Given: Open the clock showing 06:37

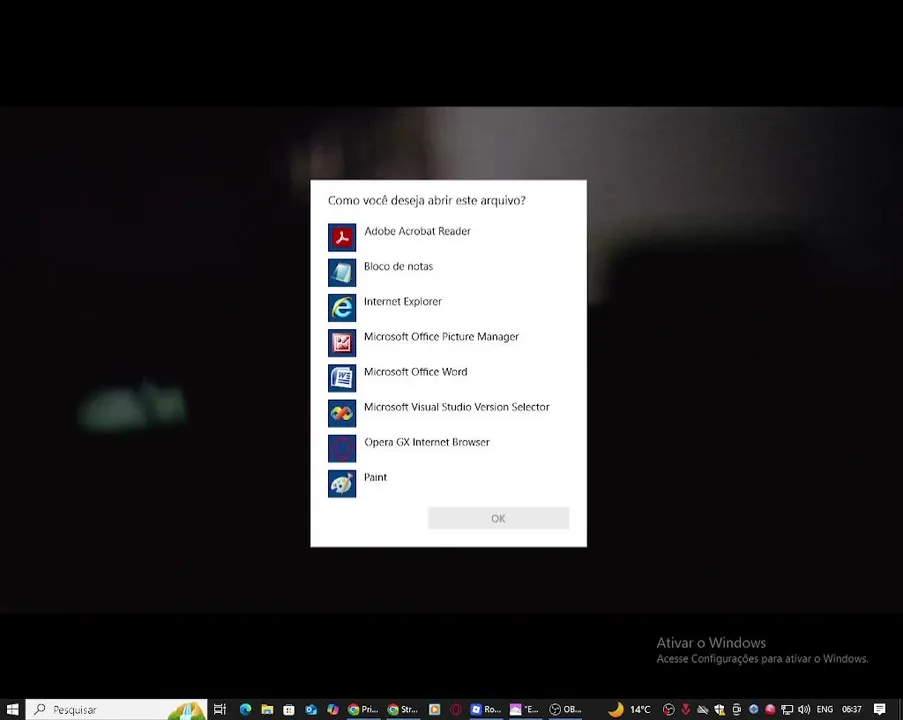Looking at the screenshot, I should (x=852, y=709).
